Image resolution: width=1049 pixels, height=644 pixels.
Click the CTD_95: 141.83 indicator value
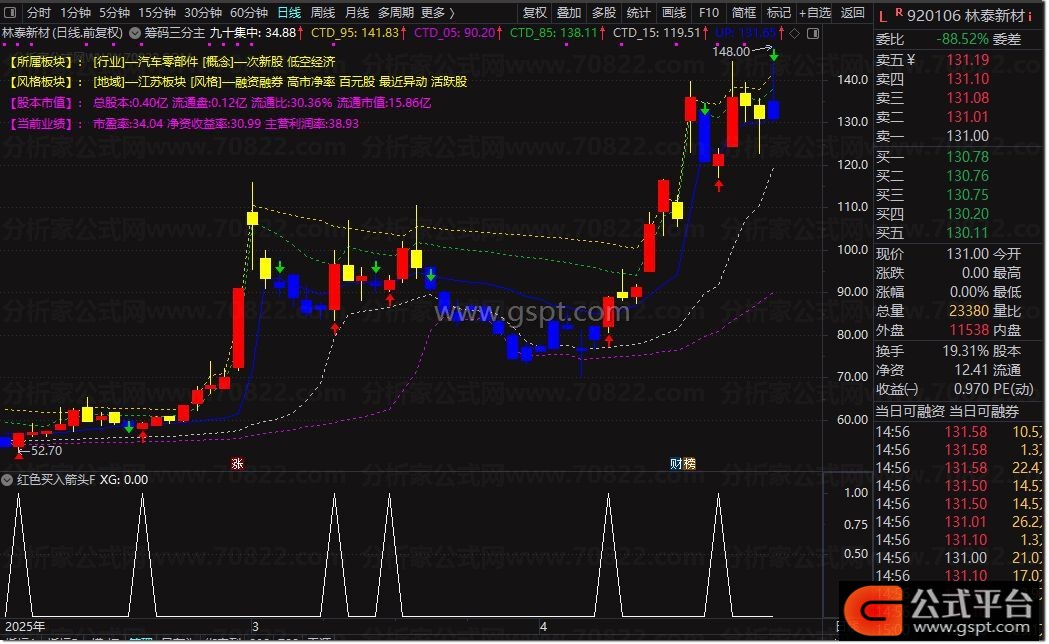click(x=355, y=33)
